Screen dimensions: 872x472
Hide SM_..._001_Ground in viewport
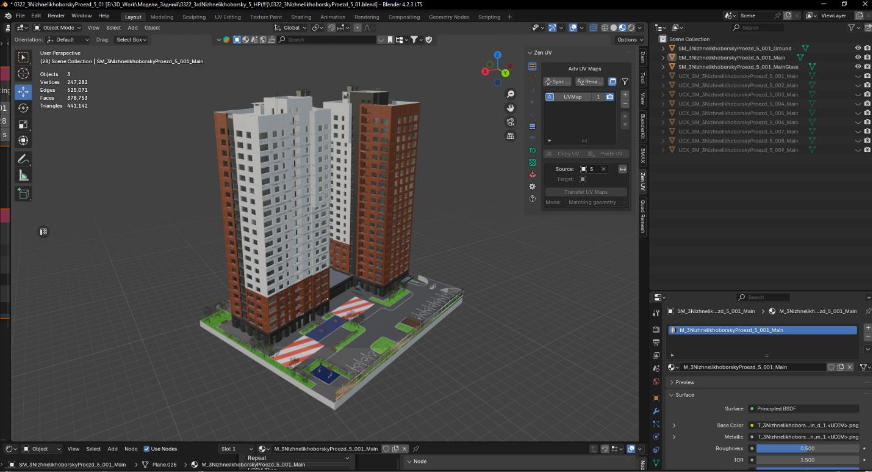tap(858, 48)
